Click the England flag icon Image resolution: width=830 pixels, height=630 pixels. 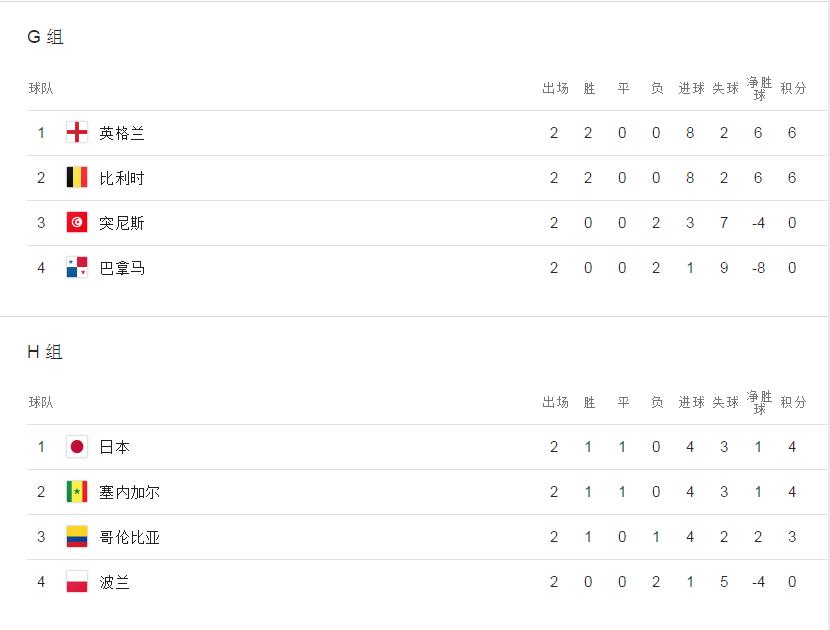coord(77,132)
